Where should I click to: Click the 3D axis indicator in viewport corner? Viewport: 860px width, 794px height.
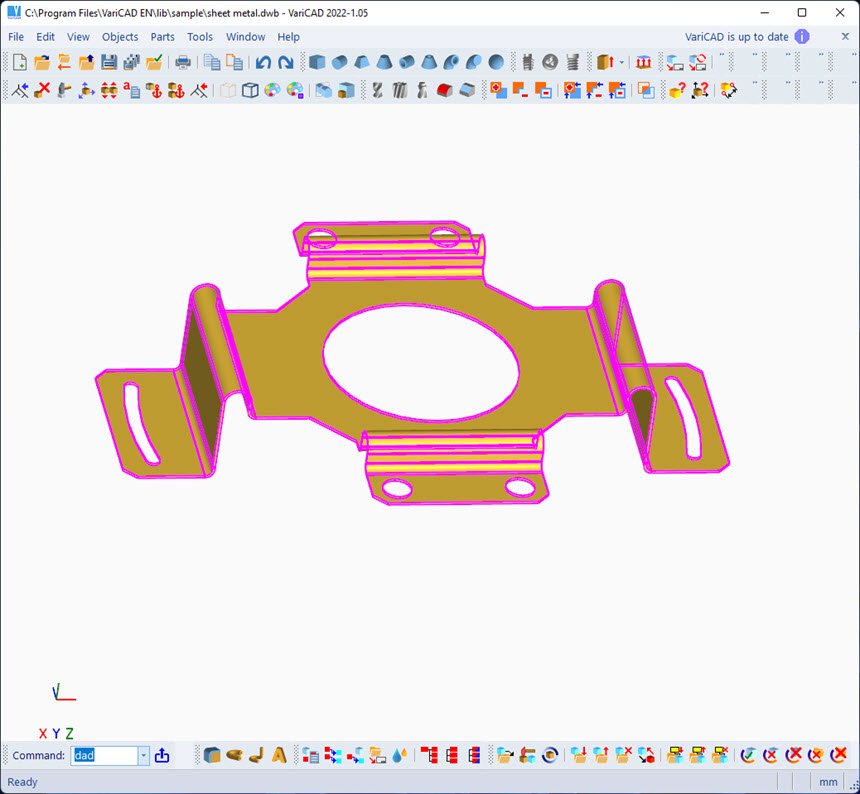tap(64, 693)
